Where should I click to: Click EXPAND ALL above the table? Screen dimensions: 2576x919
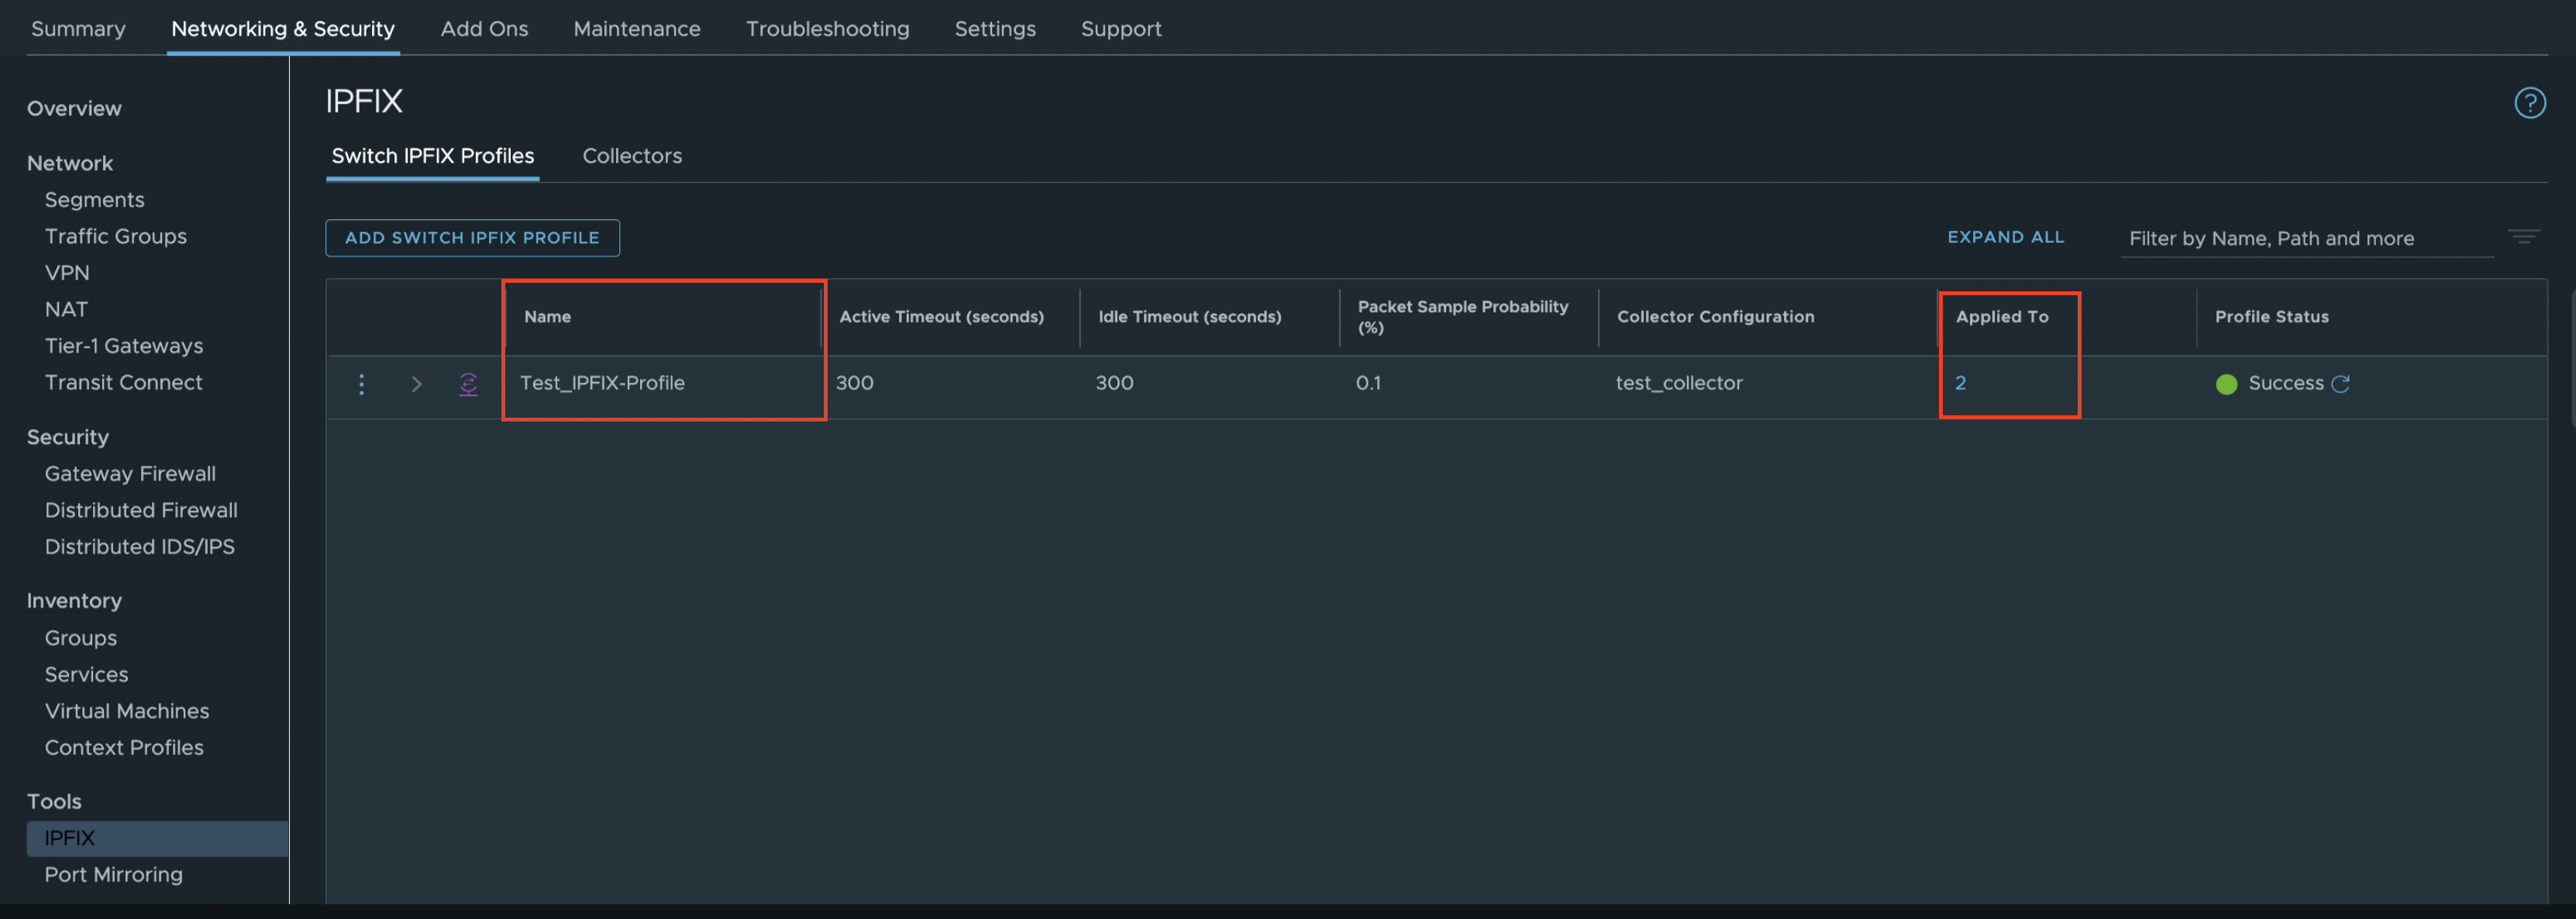(x=2005, y=237)
